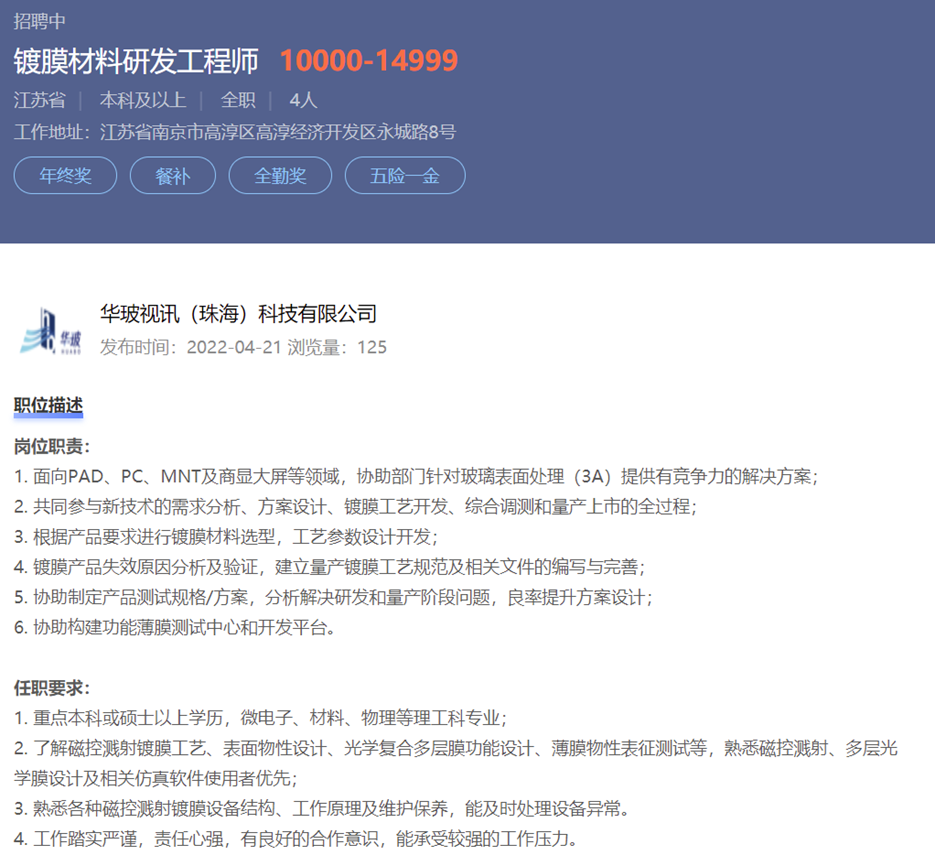Select the 职位描述 section tab
The height and width of the screenshot is (855, 935).
tap(48, 405)
